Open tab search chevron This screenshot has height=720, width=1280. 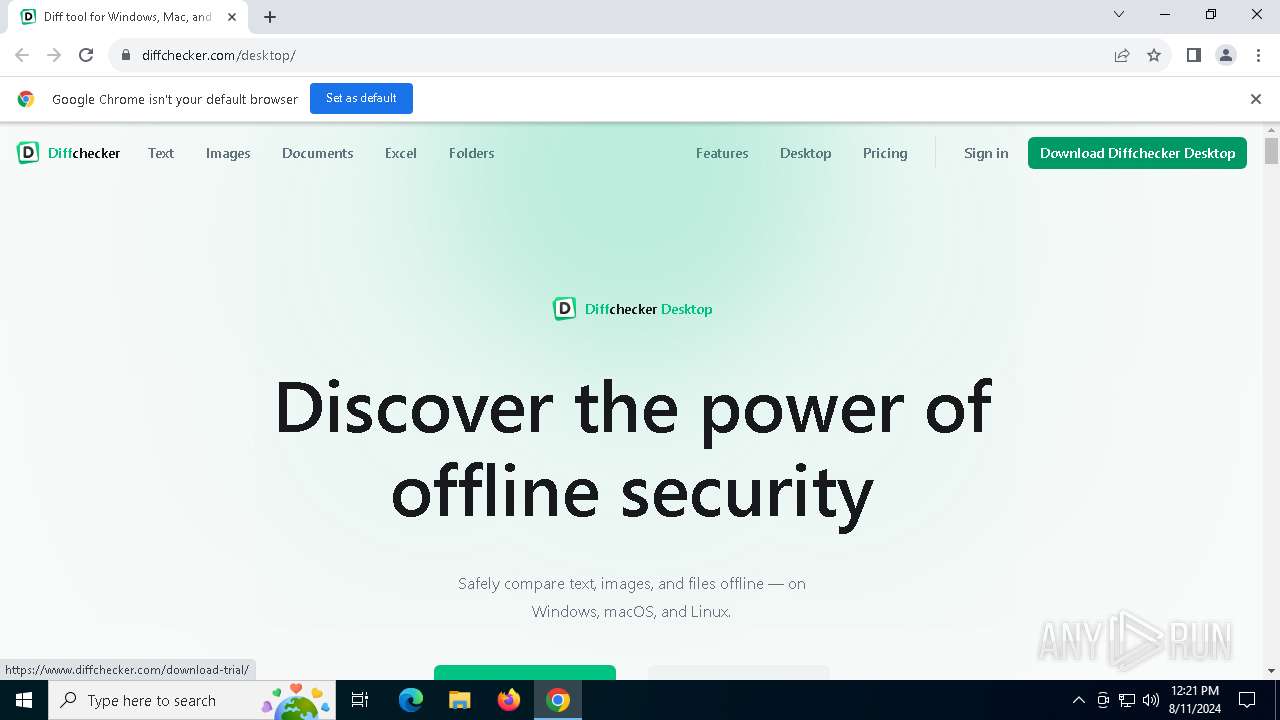point(1119,14)
